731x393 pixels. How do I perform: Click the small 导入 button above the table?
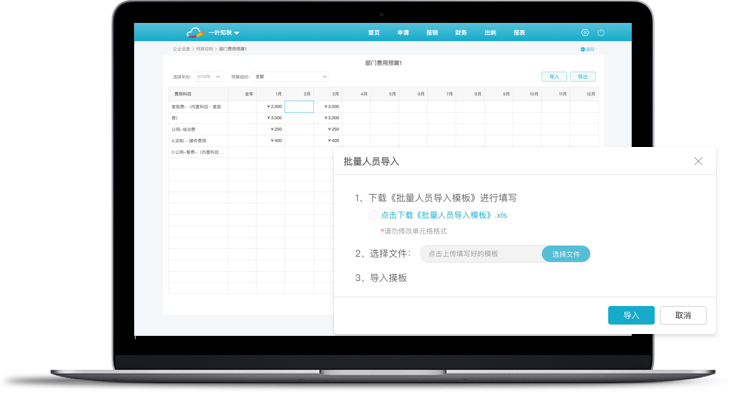[x=554, y=76]
